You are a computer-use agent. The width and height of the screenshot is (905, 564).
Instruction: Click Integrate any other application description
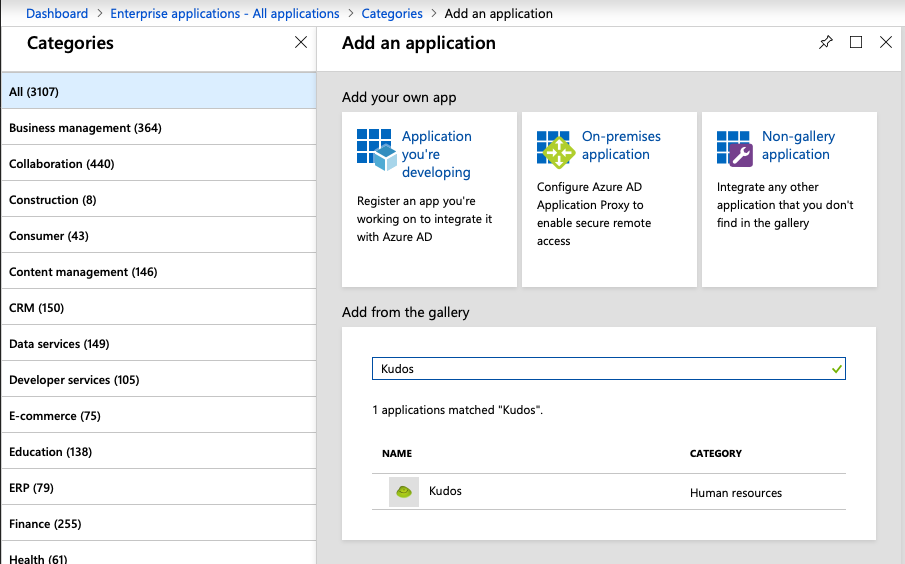[785, 205]
